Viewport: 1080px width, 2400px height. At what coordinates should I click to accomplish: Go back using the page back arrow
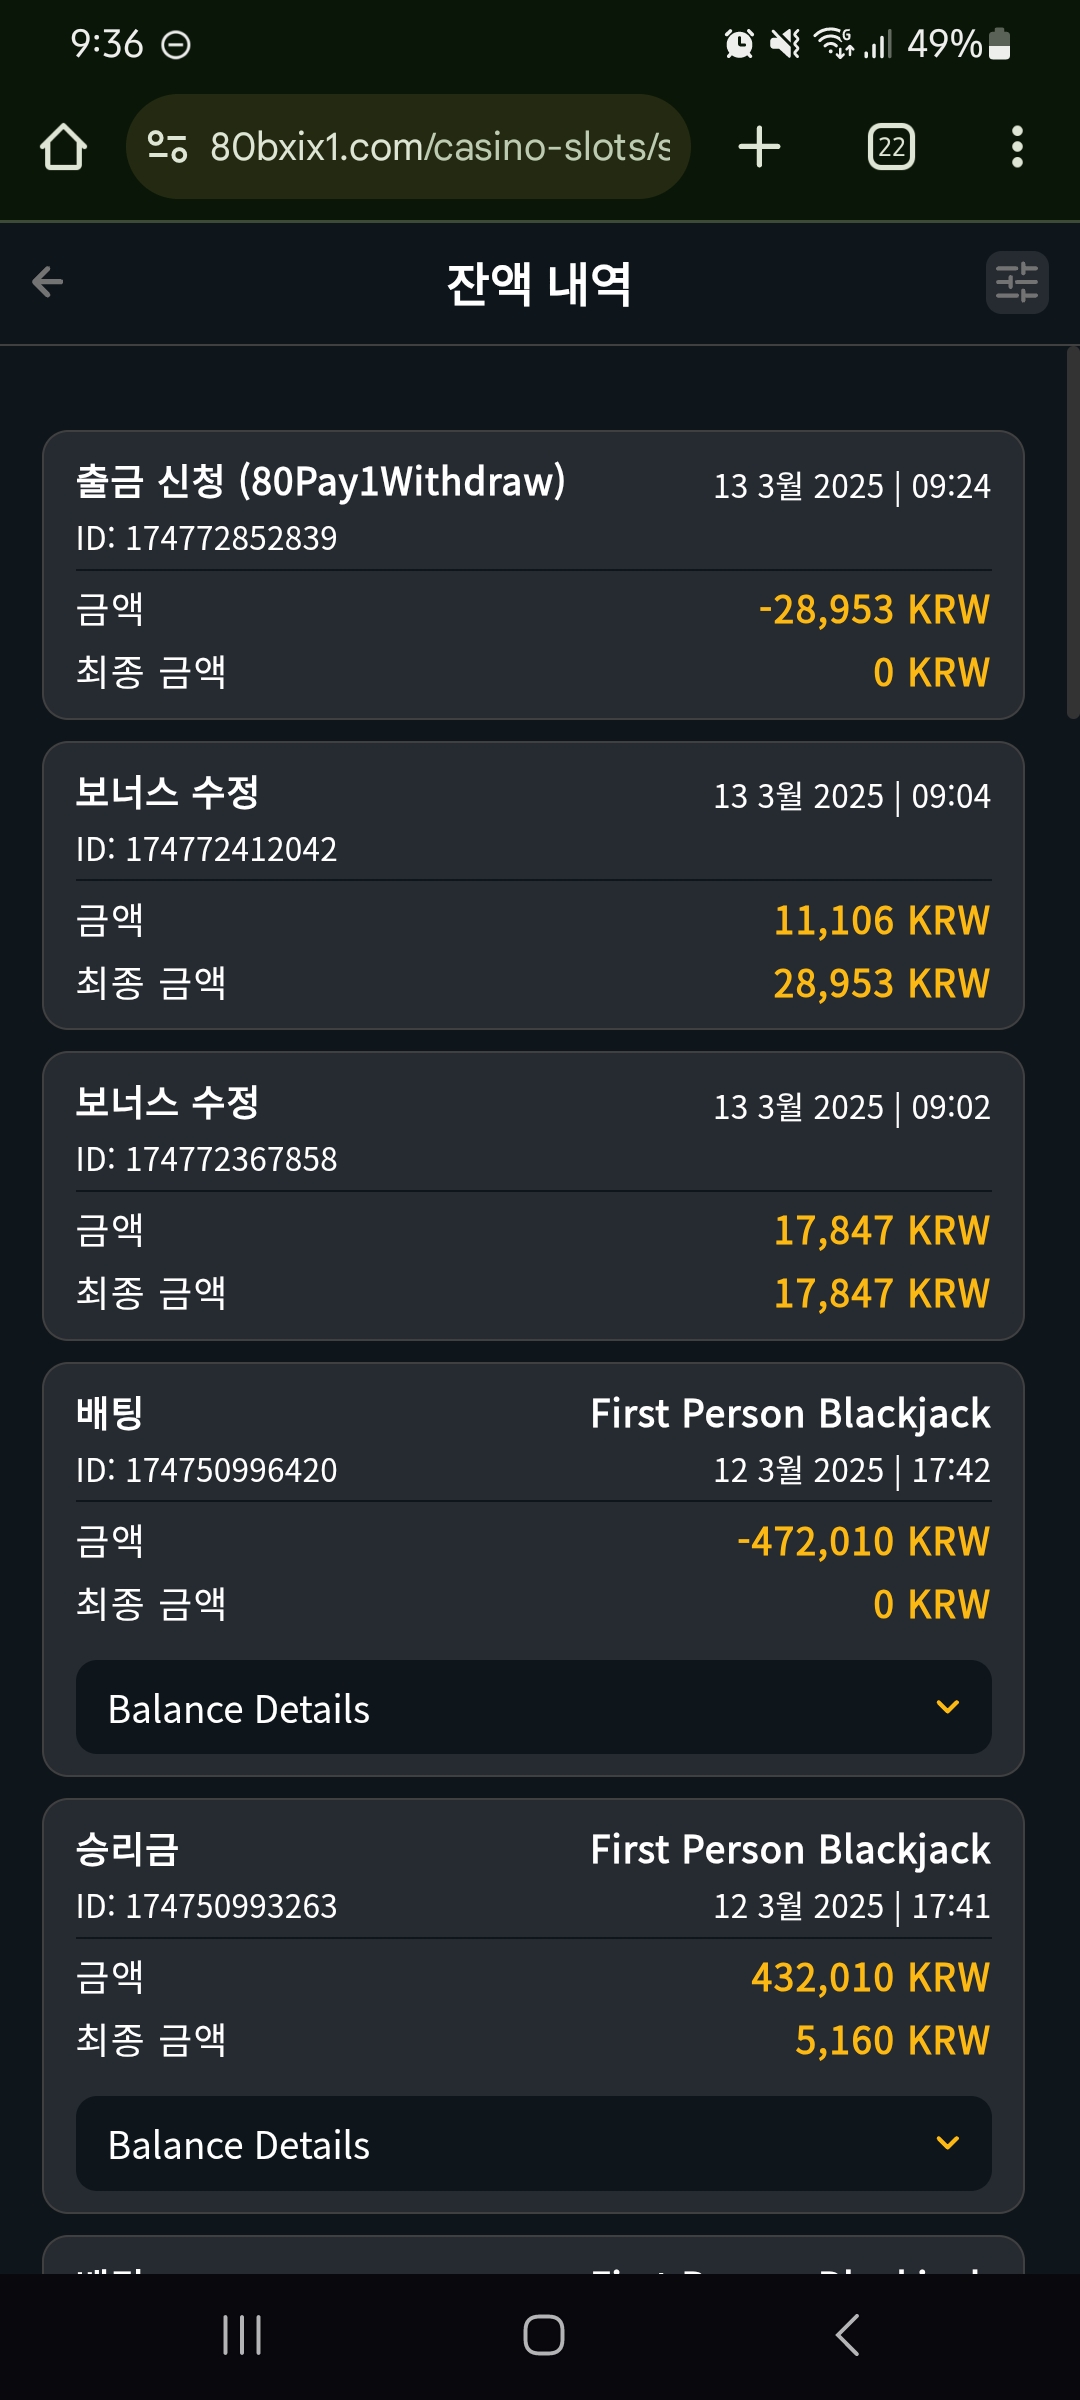47,282
